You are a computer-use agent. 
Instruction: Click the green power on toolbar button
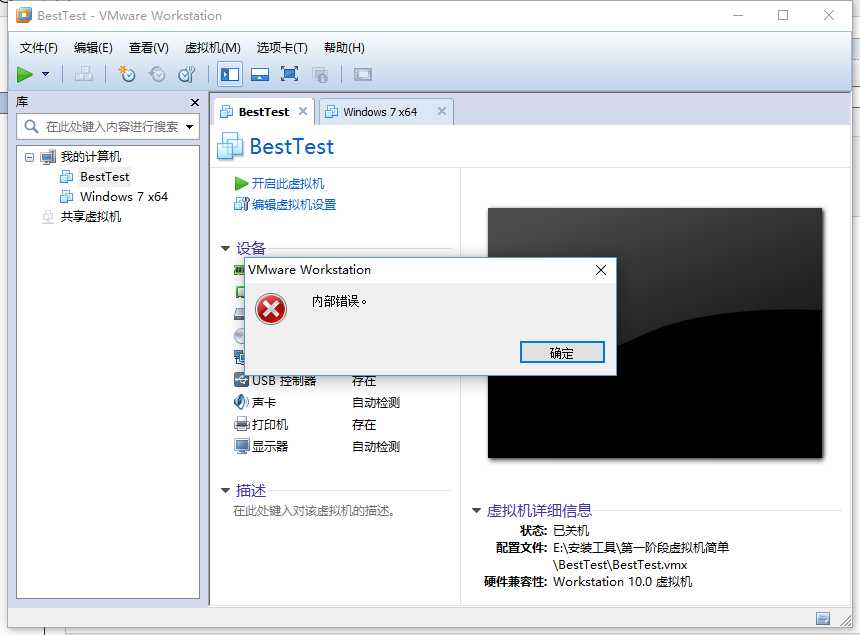tap(25, 74)
